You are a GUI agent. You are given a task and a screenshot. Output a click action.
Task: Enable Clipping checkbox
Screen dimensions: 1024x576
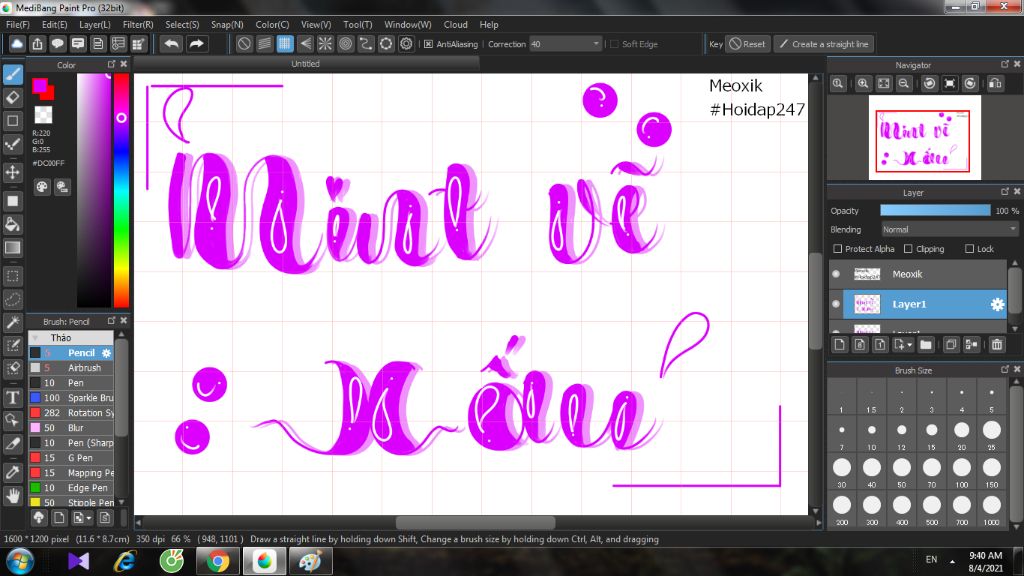(x=908, y=249)
